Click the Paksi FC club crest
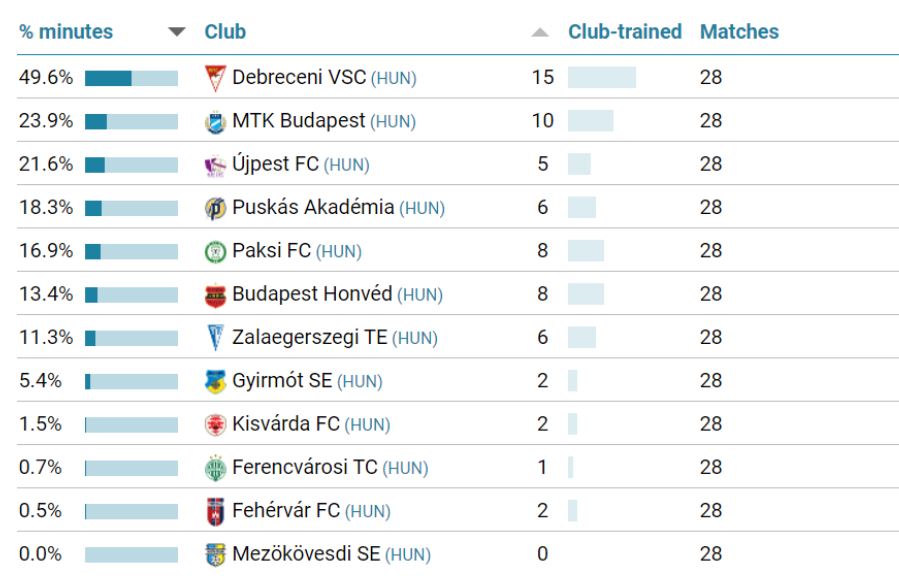 tap(215, 252)
